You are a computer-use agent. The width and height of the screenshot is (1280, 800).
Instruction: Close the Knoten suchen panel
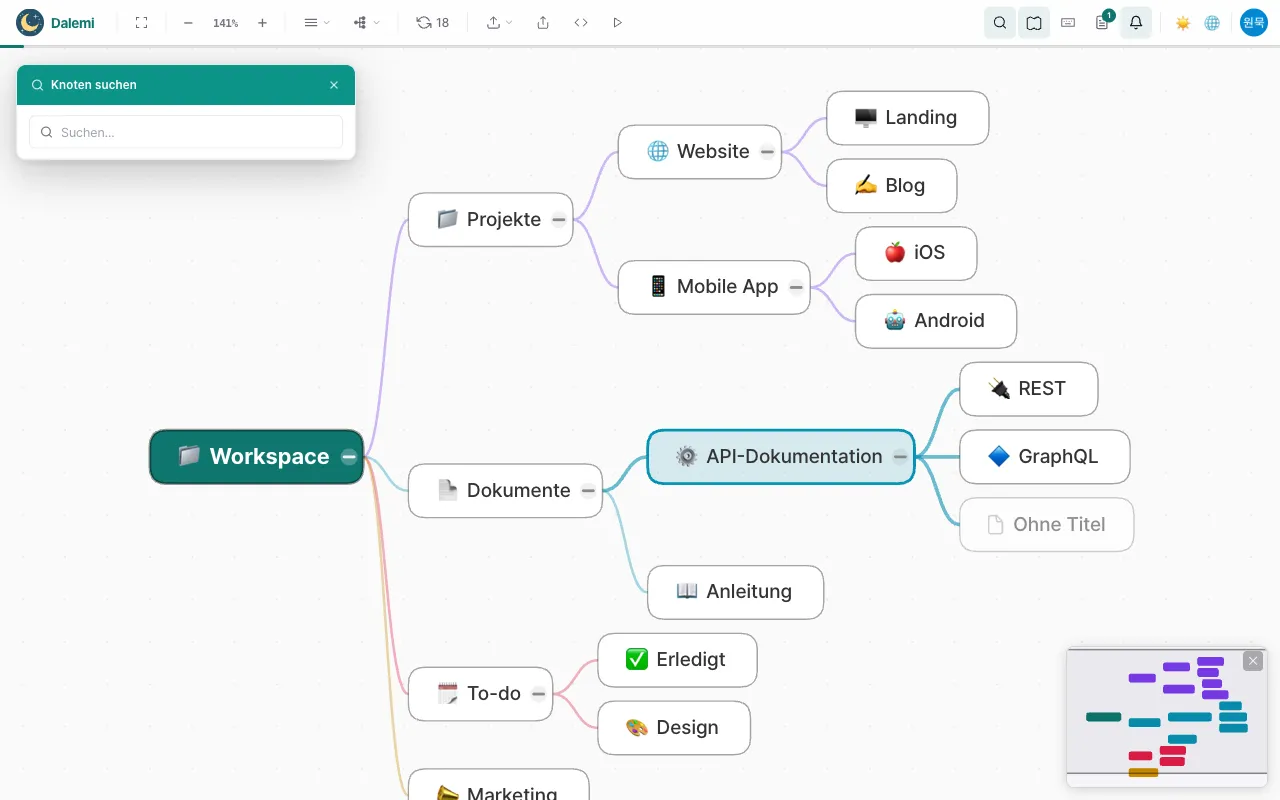click(x=334, y=85)
